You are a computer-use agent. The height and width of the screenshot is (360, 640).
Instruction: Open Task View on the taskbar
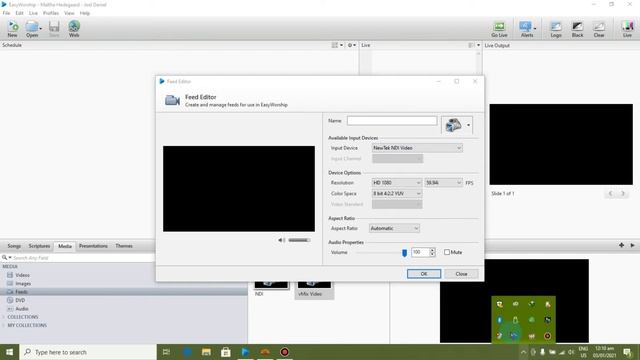click(166, 352)
